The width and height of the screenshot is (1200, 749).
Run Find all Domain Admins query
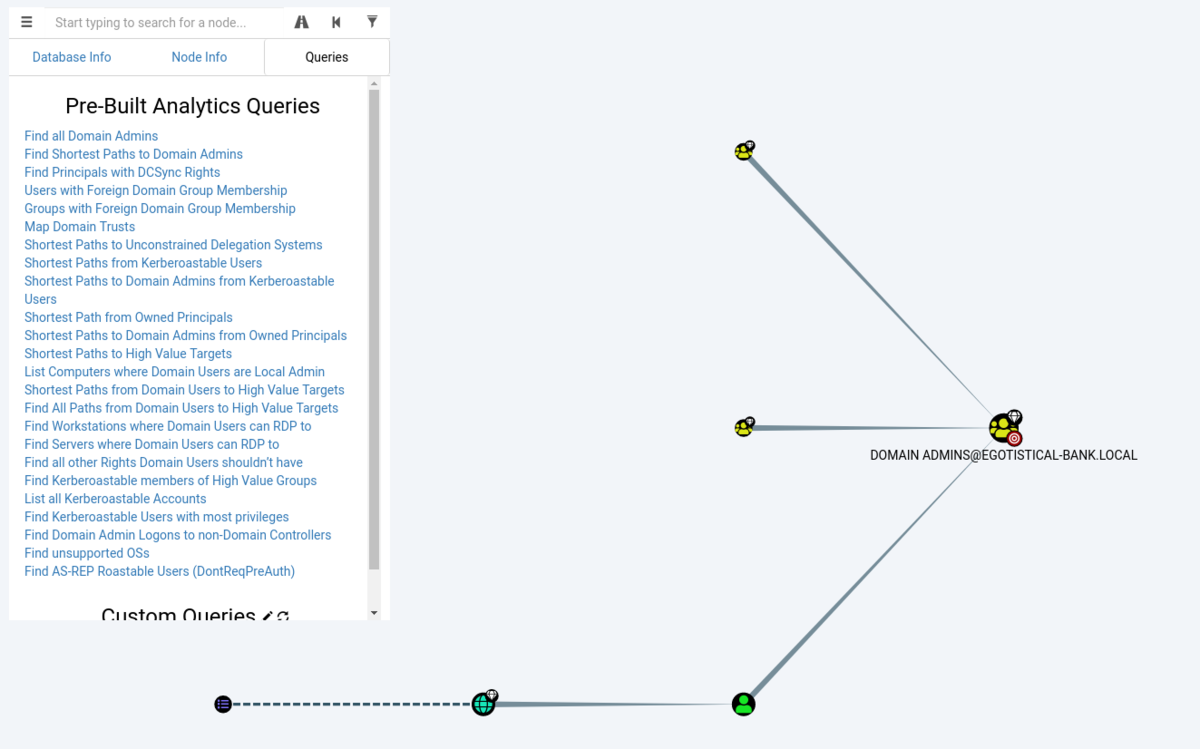(91, 136)
